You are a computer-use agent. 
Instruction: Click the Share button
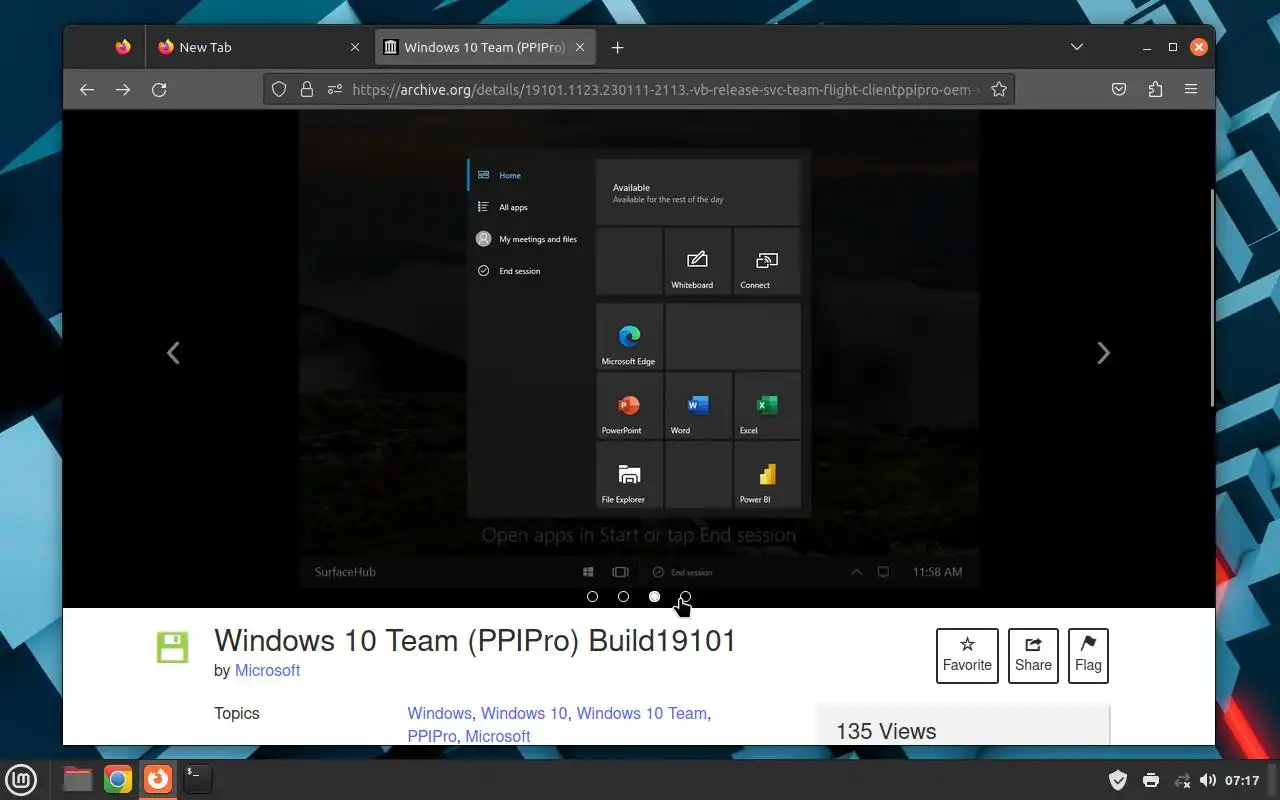click(x=1033, y=655)
